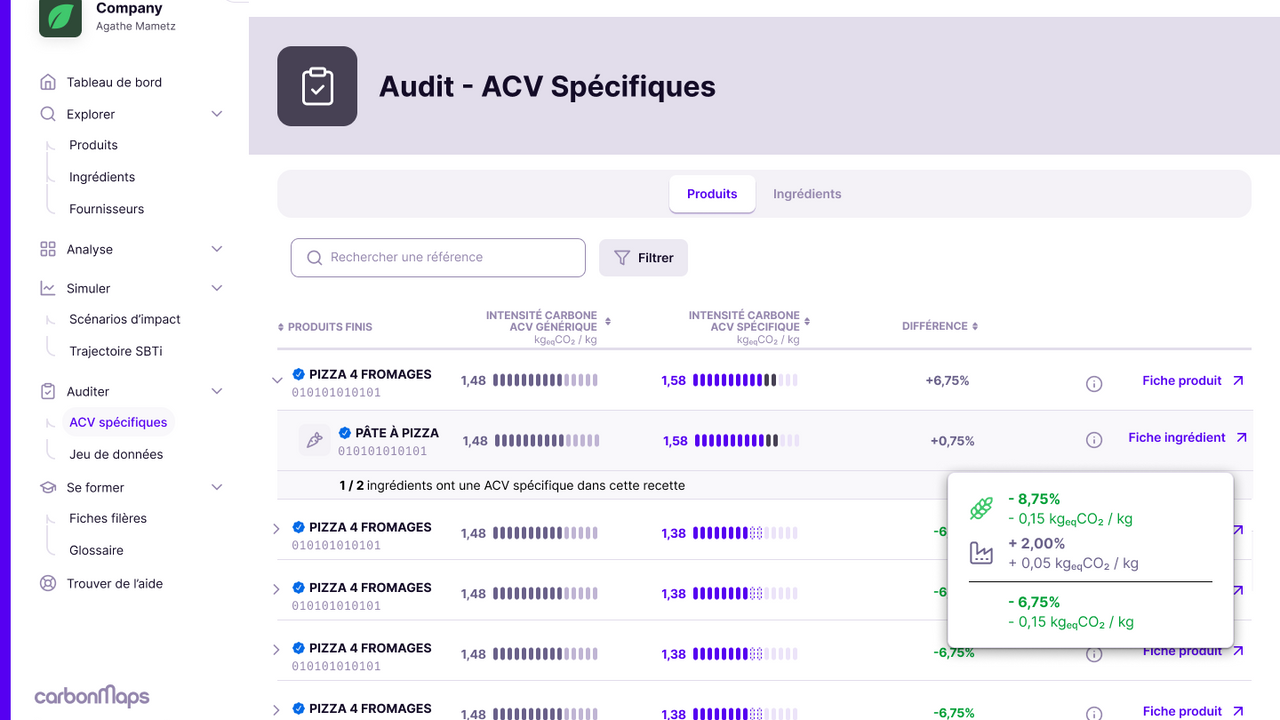Click the green leaf Company logo
The image size is (1280, 720).
(60, 16)
